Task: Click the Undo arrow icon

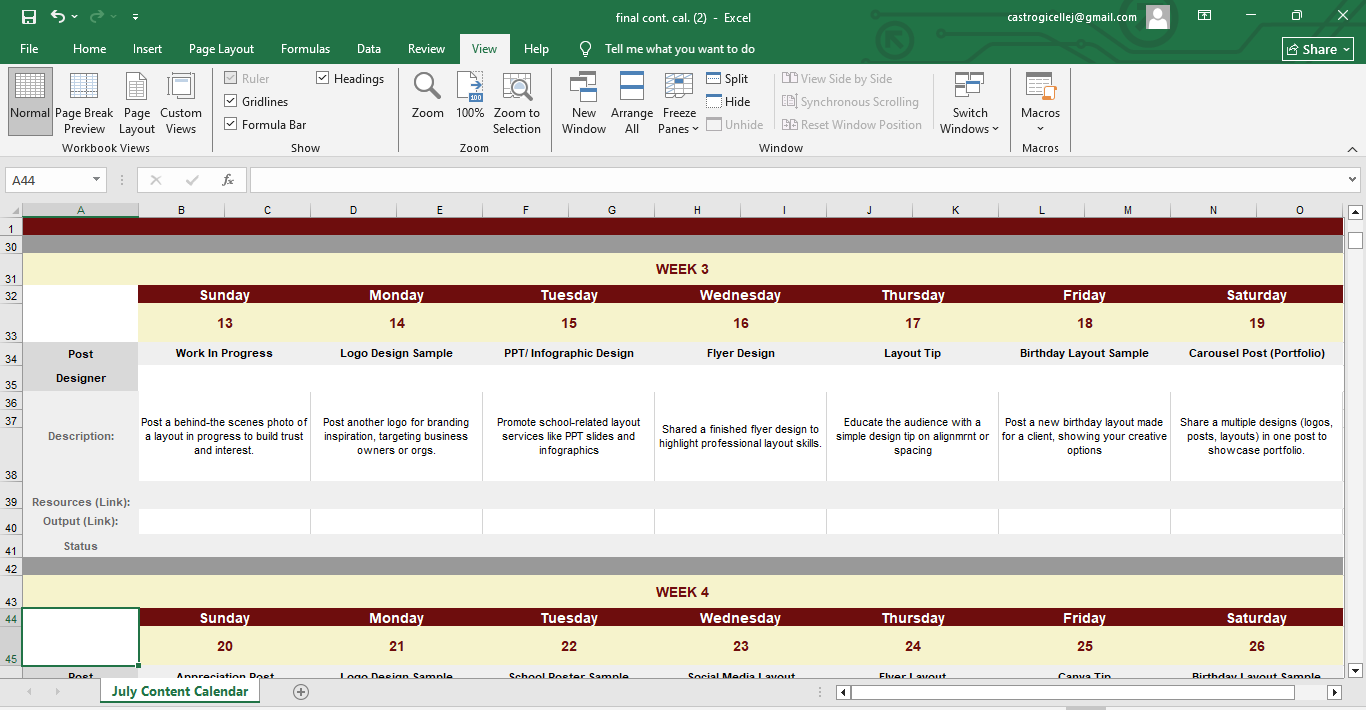Action: tap(58, 17)
